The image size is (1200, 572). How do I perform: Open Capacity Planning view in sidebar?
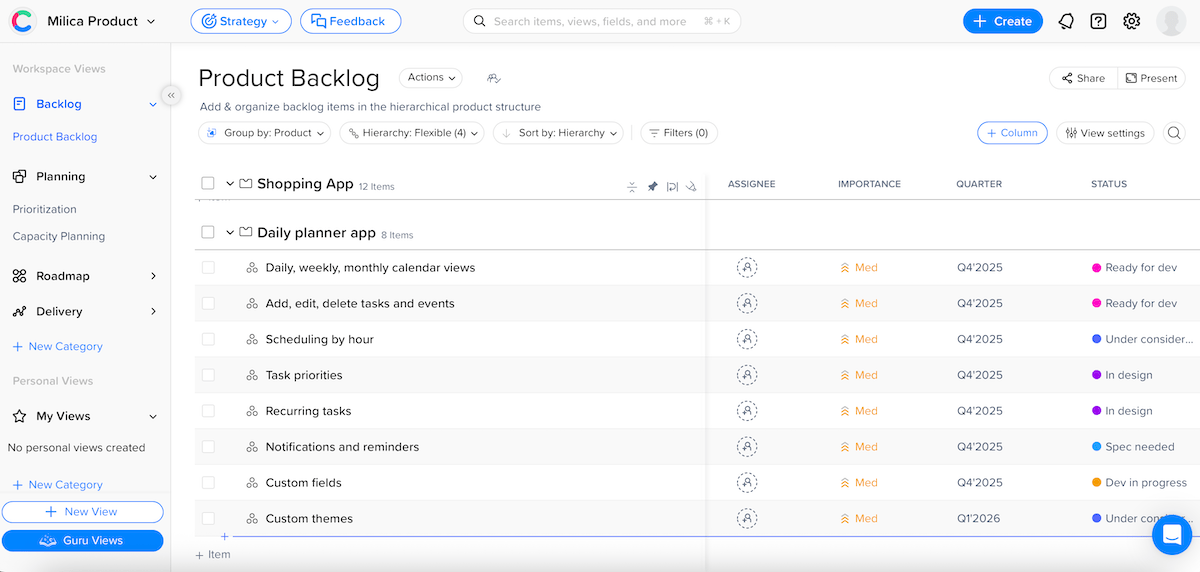(59, 237)
